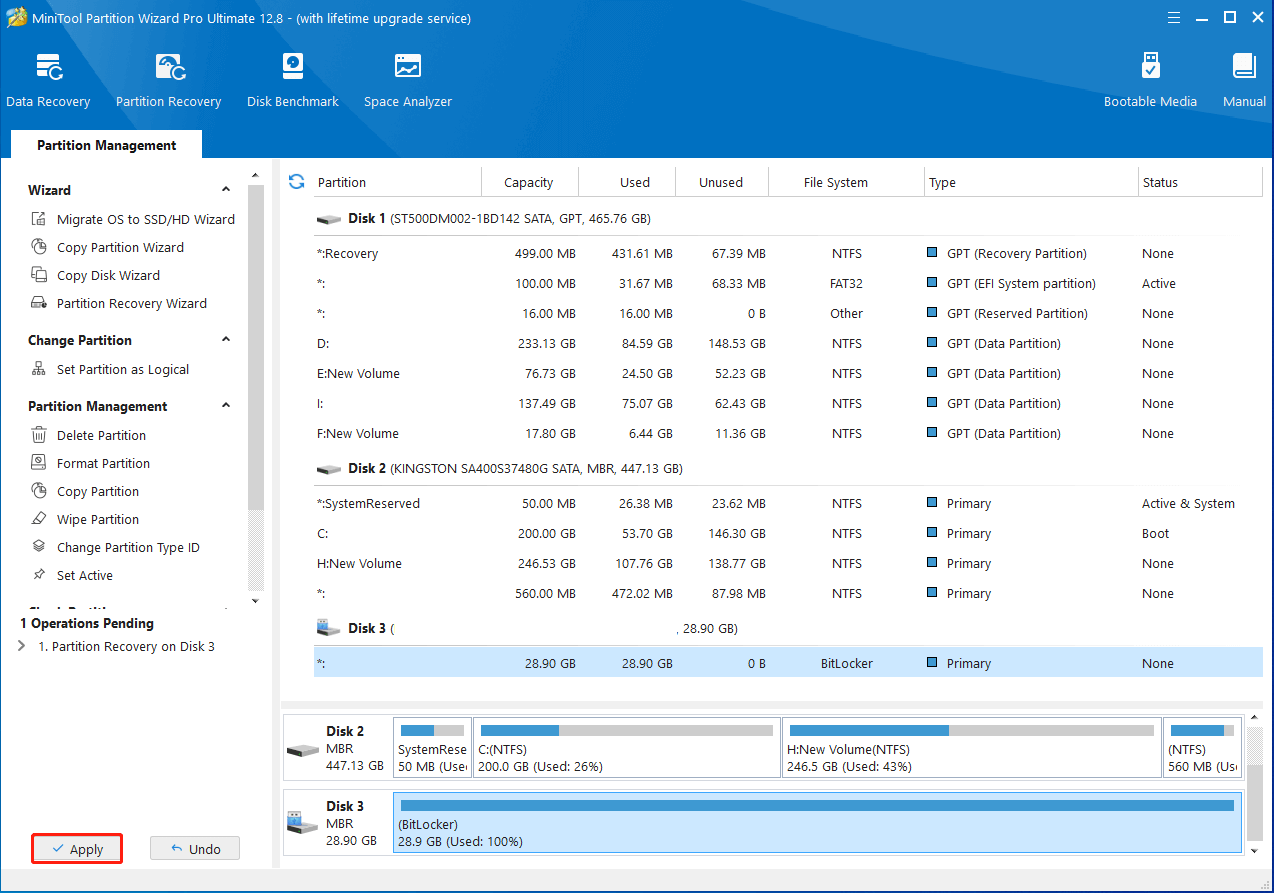The height and width of the screenshot is (893, 1274).
Task: Collapse the Partition Management sidebar section
Action: pos(226,406)
